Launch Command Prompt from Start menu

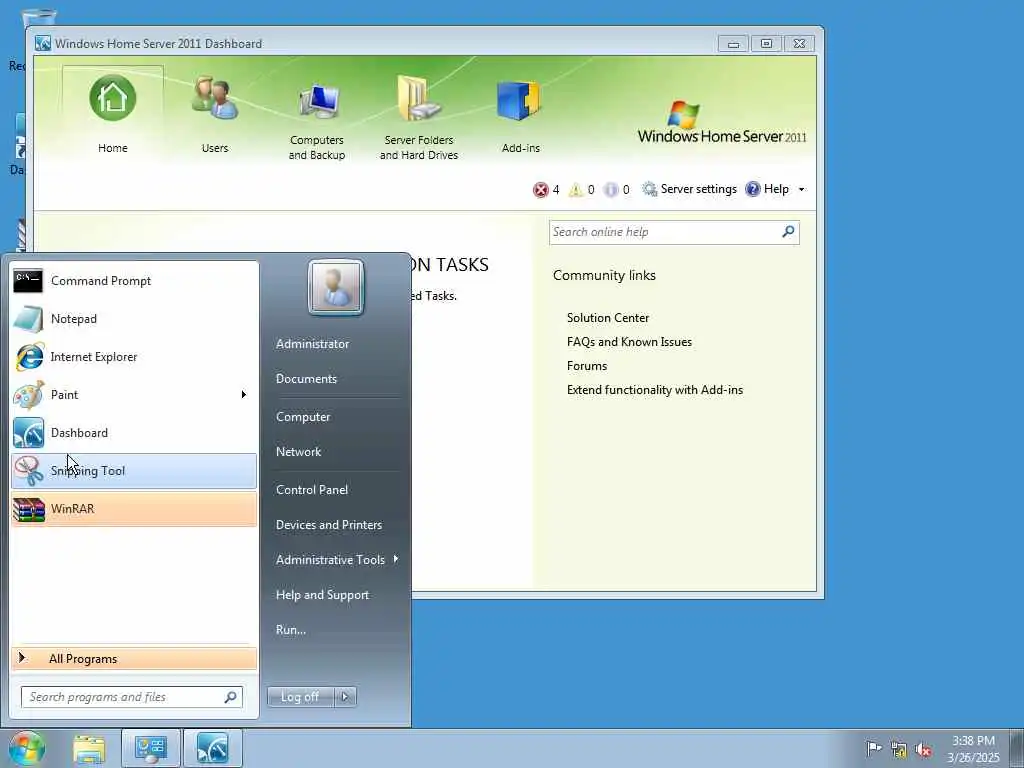click(x=134, y=281)
